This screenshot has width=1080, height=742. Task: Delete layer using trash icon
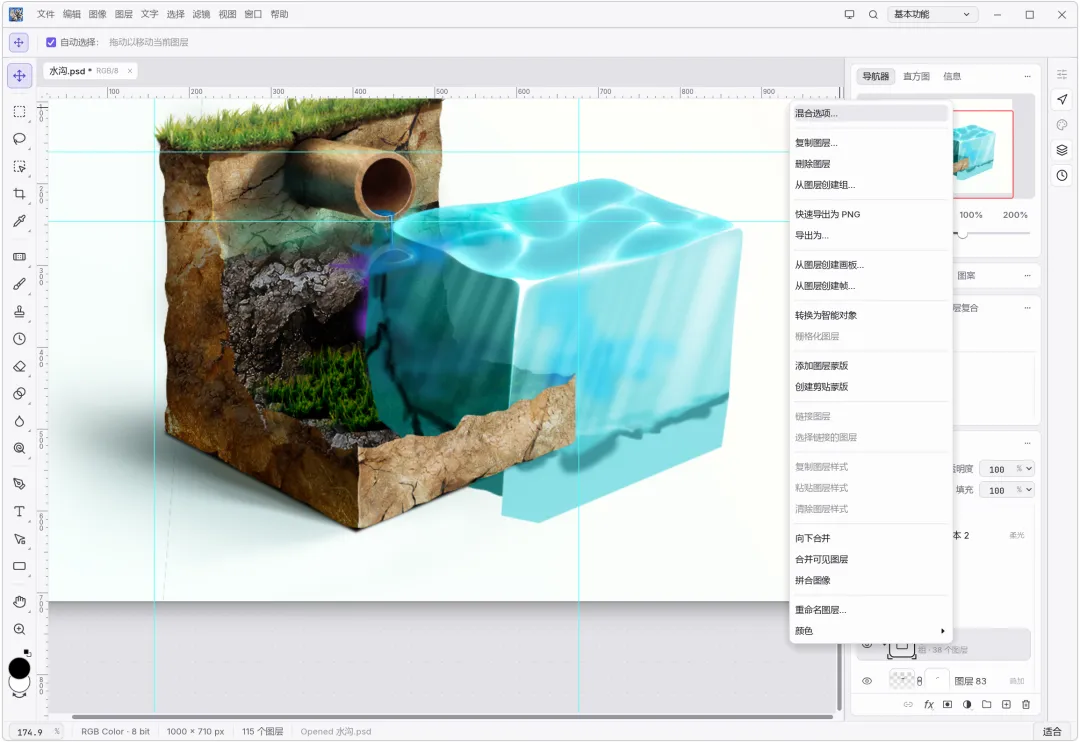1026,704
